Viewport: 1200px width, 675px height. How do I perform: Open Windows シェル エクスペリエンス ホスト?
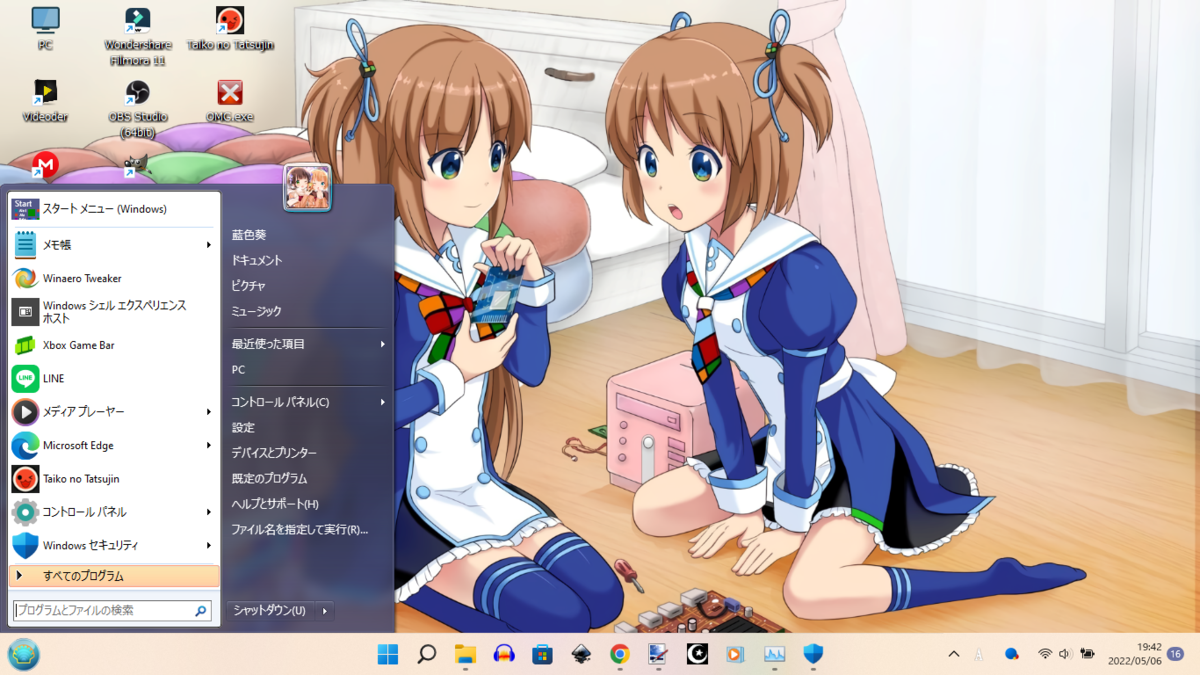(114, 311)
